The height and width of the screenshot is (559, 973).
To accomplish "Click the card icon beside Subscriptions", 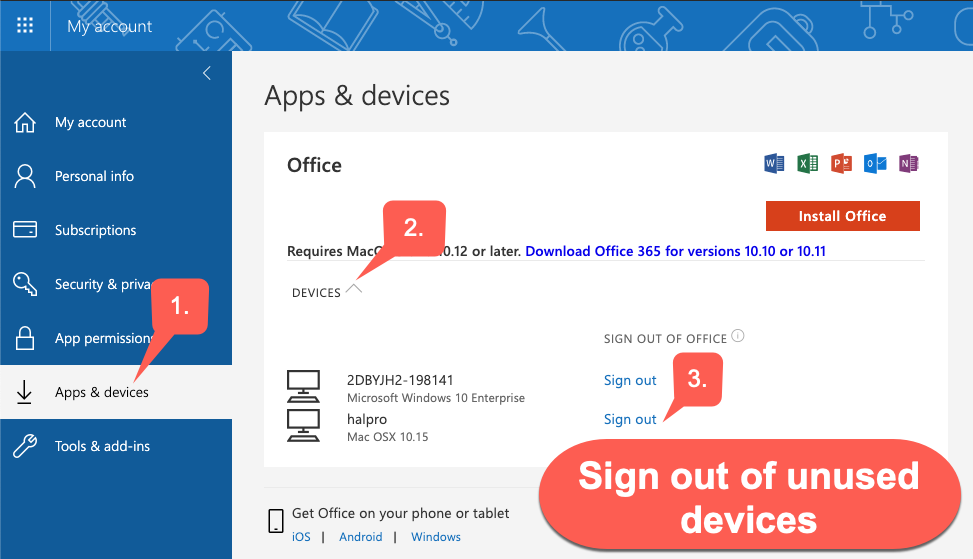I will coord(25,230).
